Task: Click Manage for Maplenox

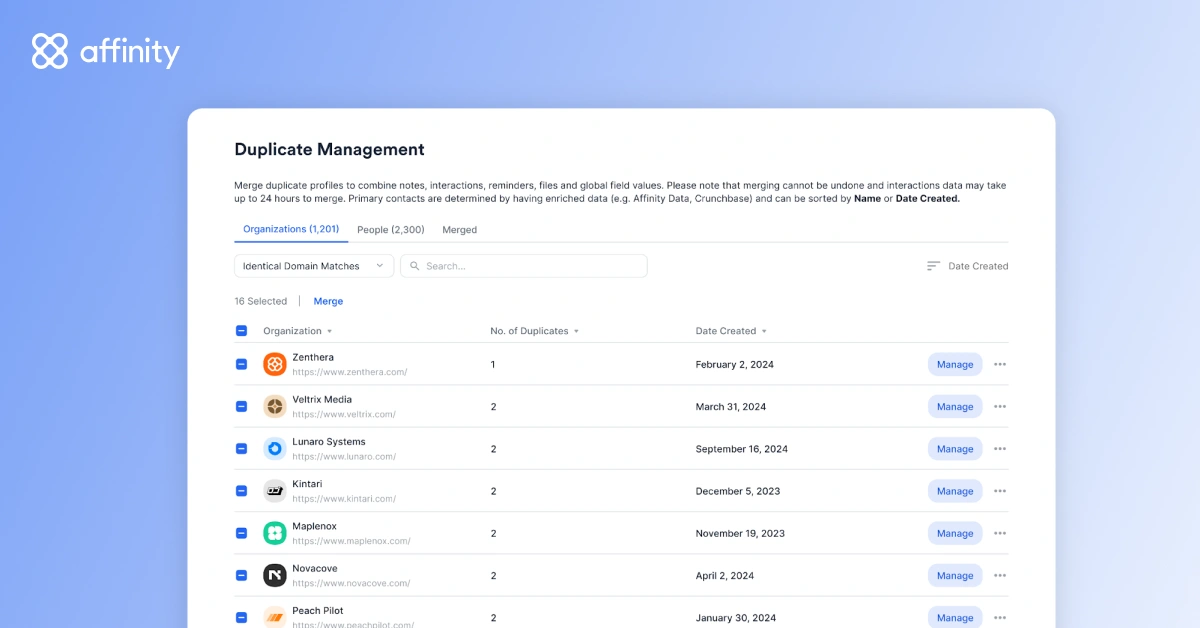Action: pos(955,533)
